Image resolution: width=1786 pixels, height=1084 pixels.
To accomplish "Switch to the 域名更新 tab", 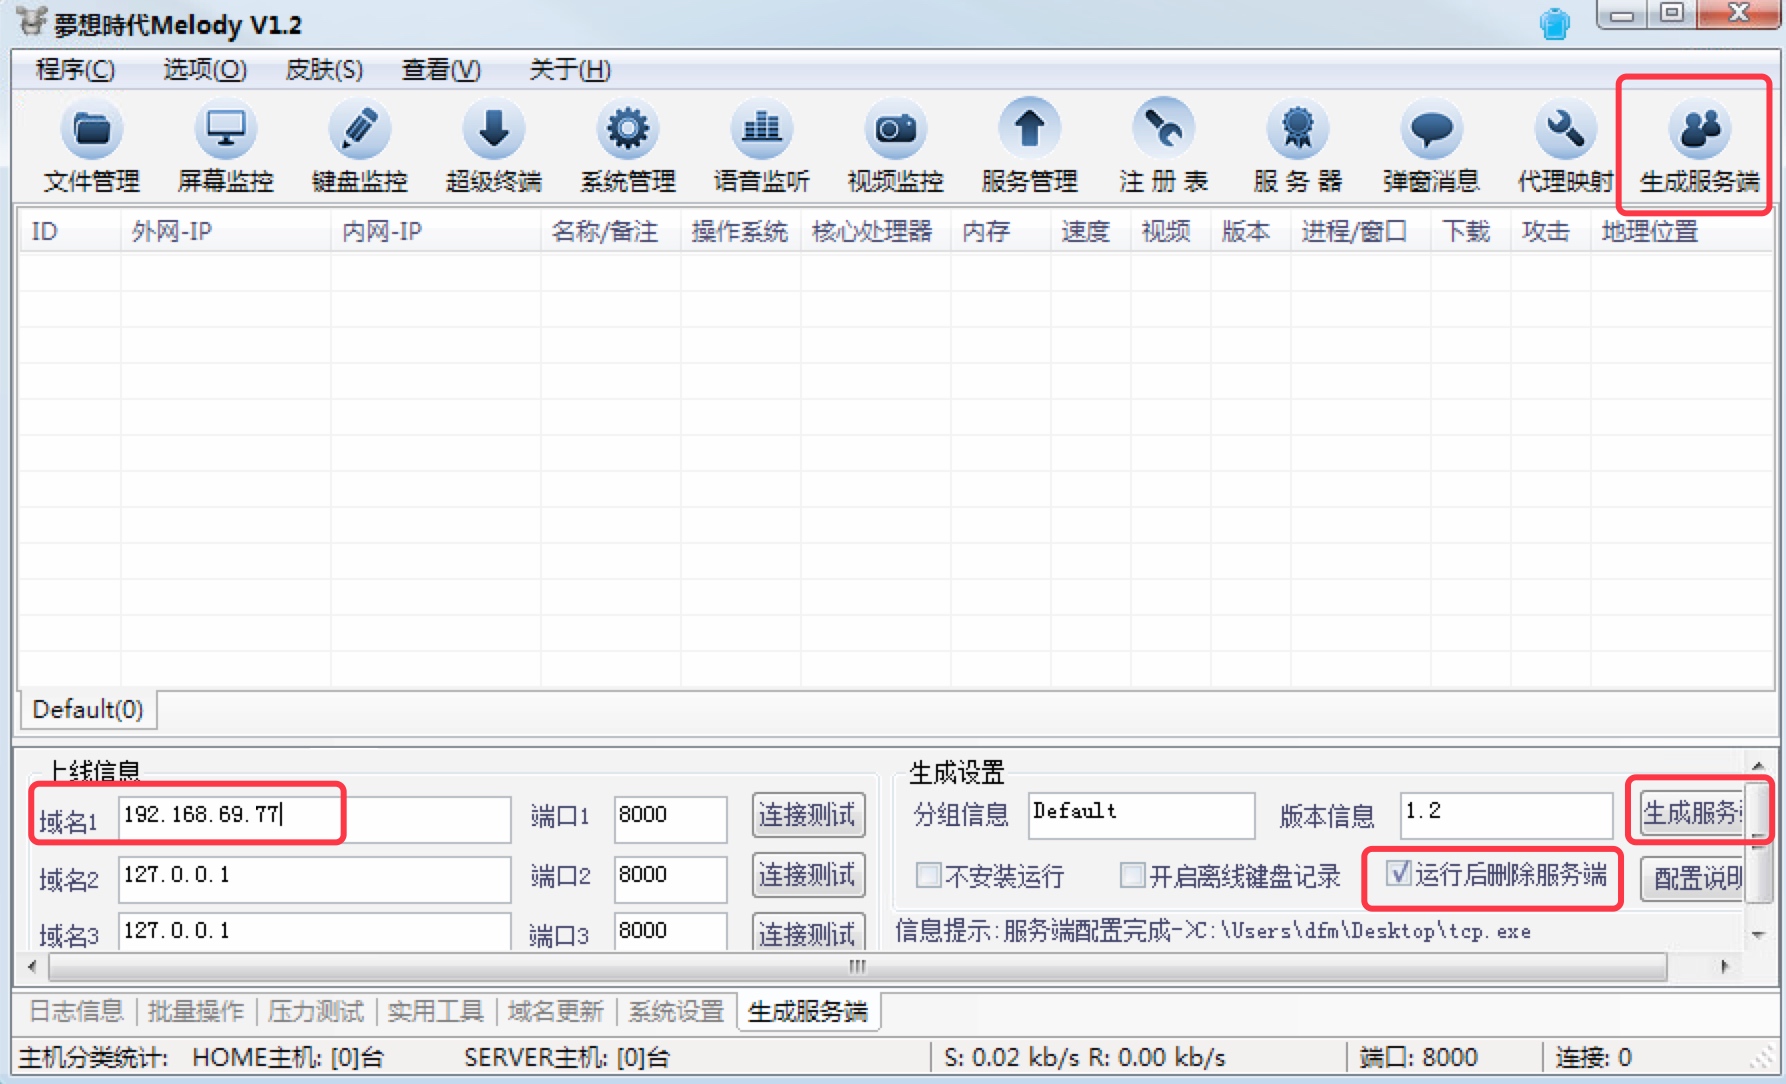I will pos(556,1011).
